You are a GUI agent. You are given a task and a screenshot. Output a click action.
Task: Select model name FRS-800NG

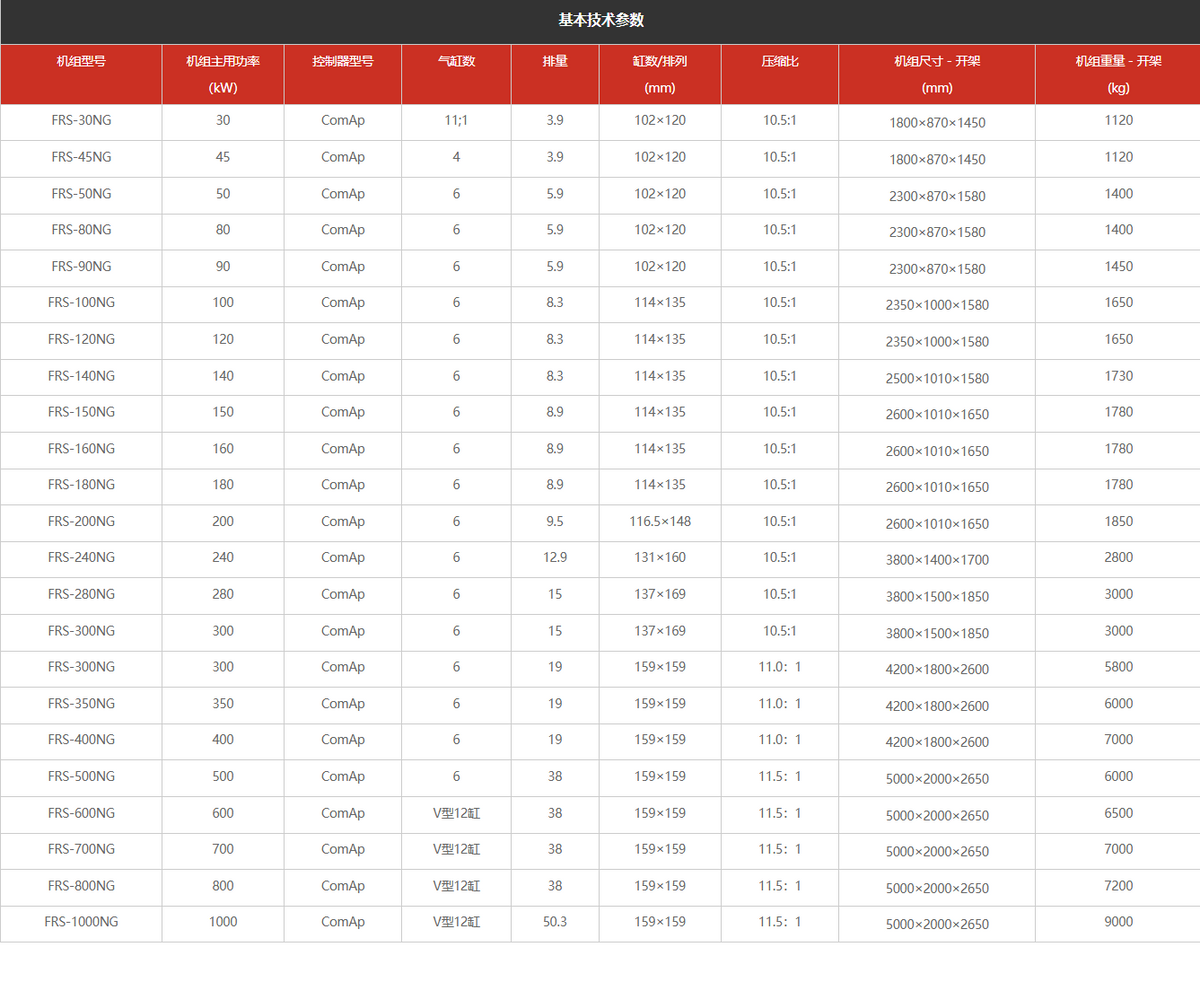click(81, 886)
